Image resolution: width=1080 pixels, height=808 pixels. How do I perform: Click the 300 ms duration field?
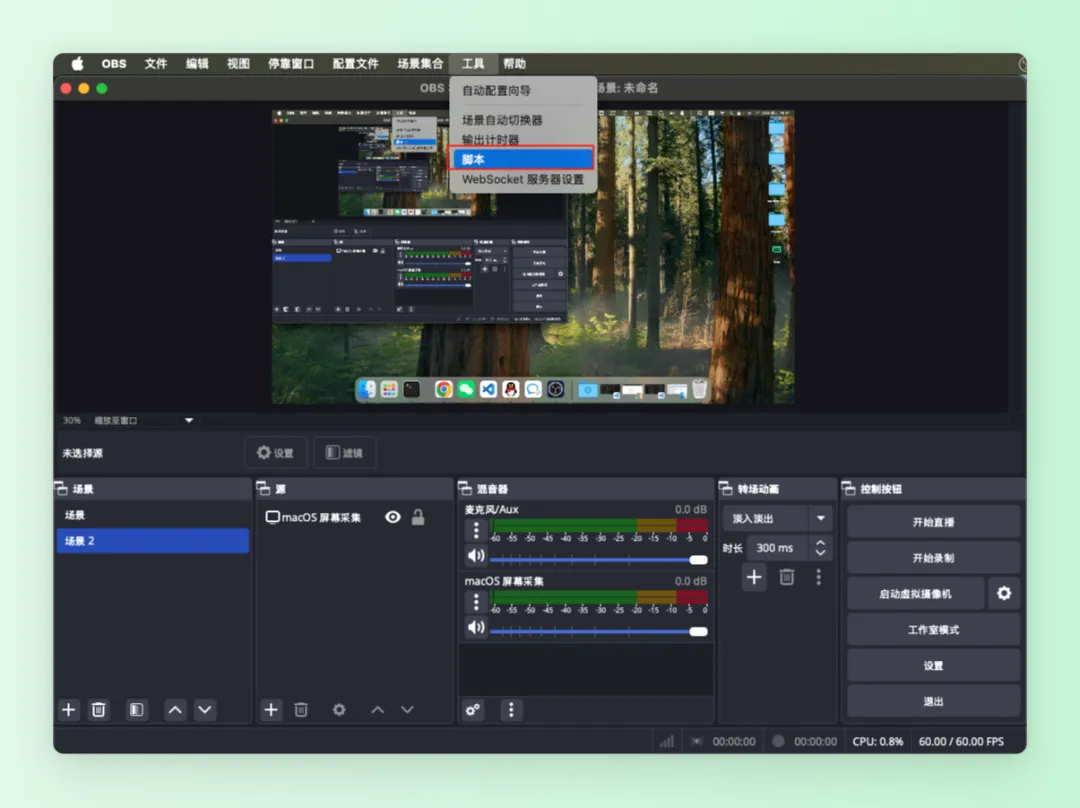[x=778, y=548]
